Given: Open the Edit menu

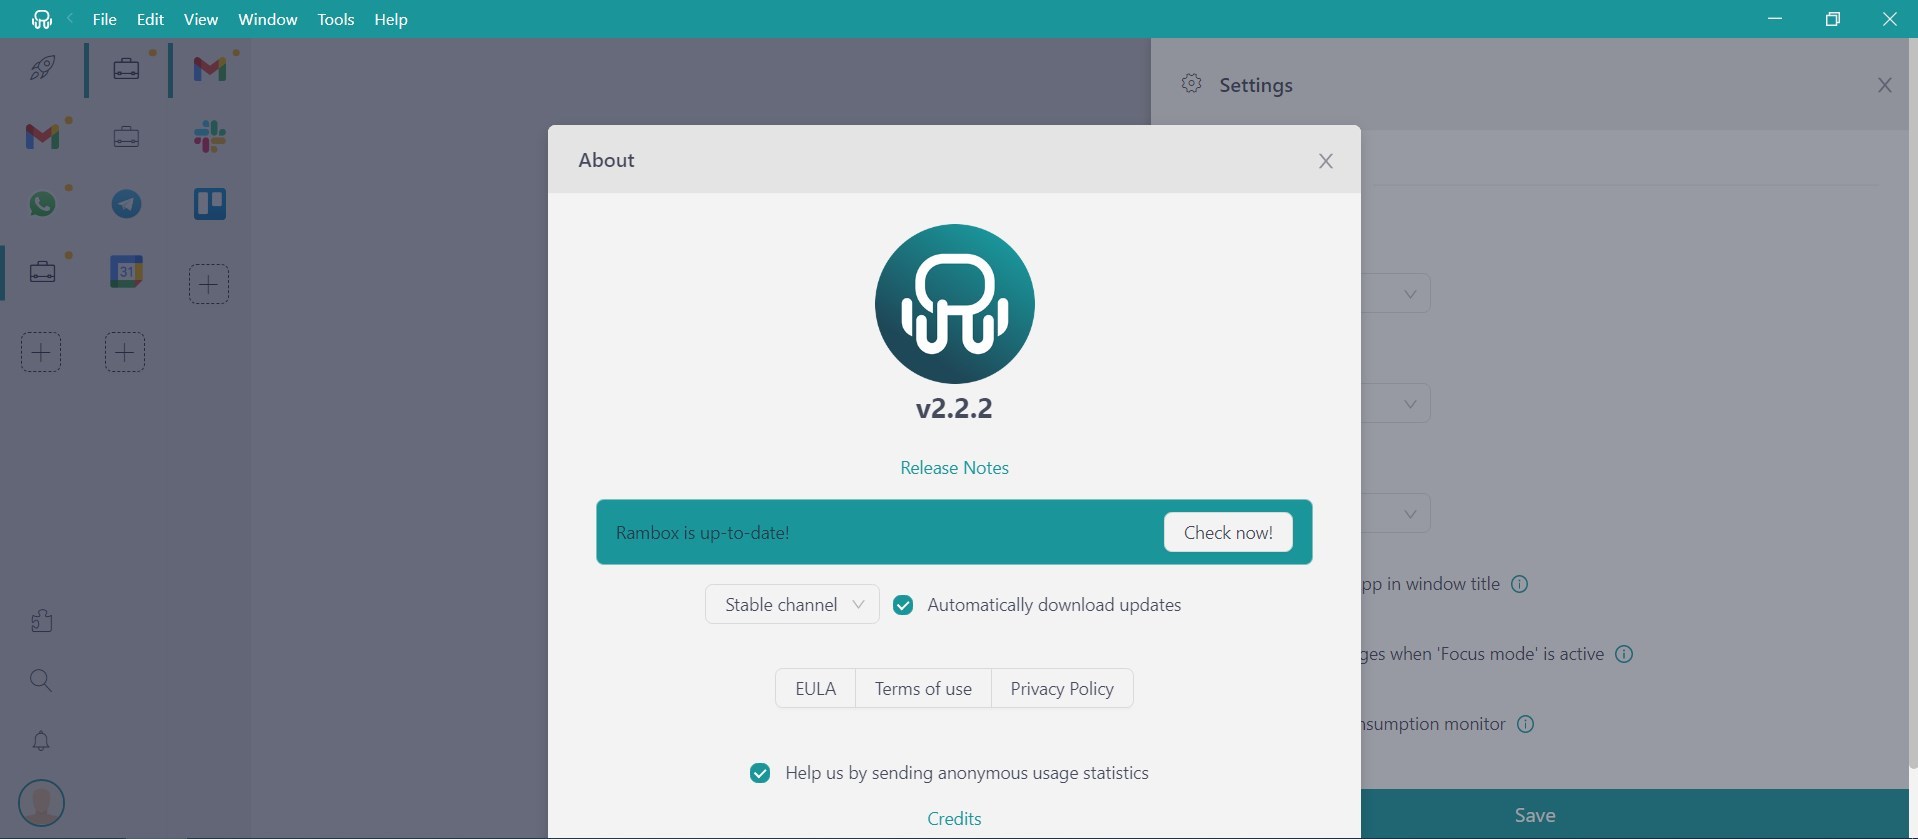Looking at the screenshot, I should click(x=150, y=19).
